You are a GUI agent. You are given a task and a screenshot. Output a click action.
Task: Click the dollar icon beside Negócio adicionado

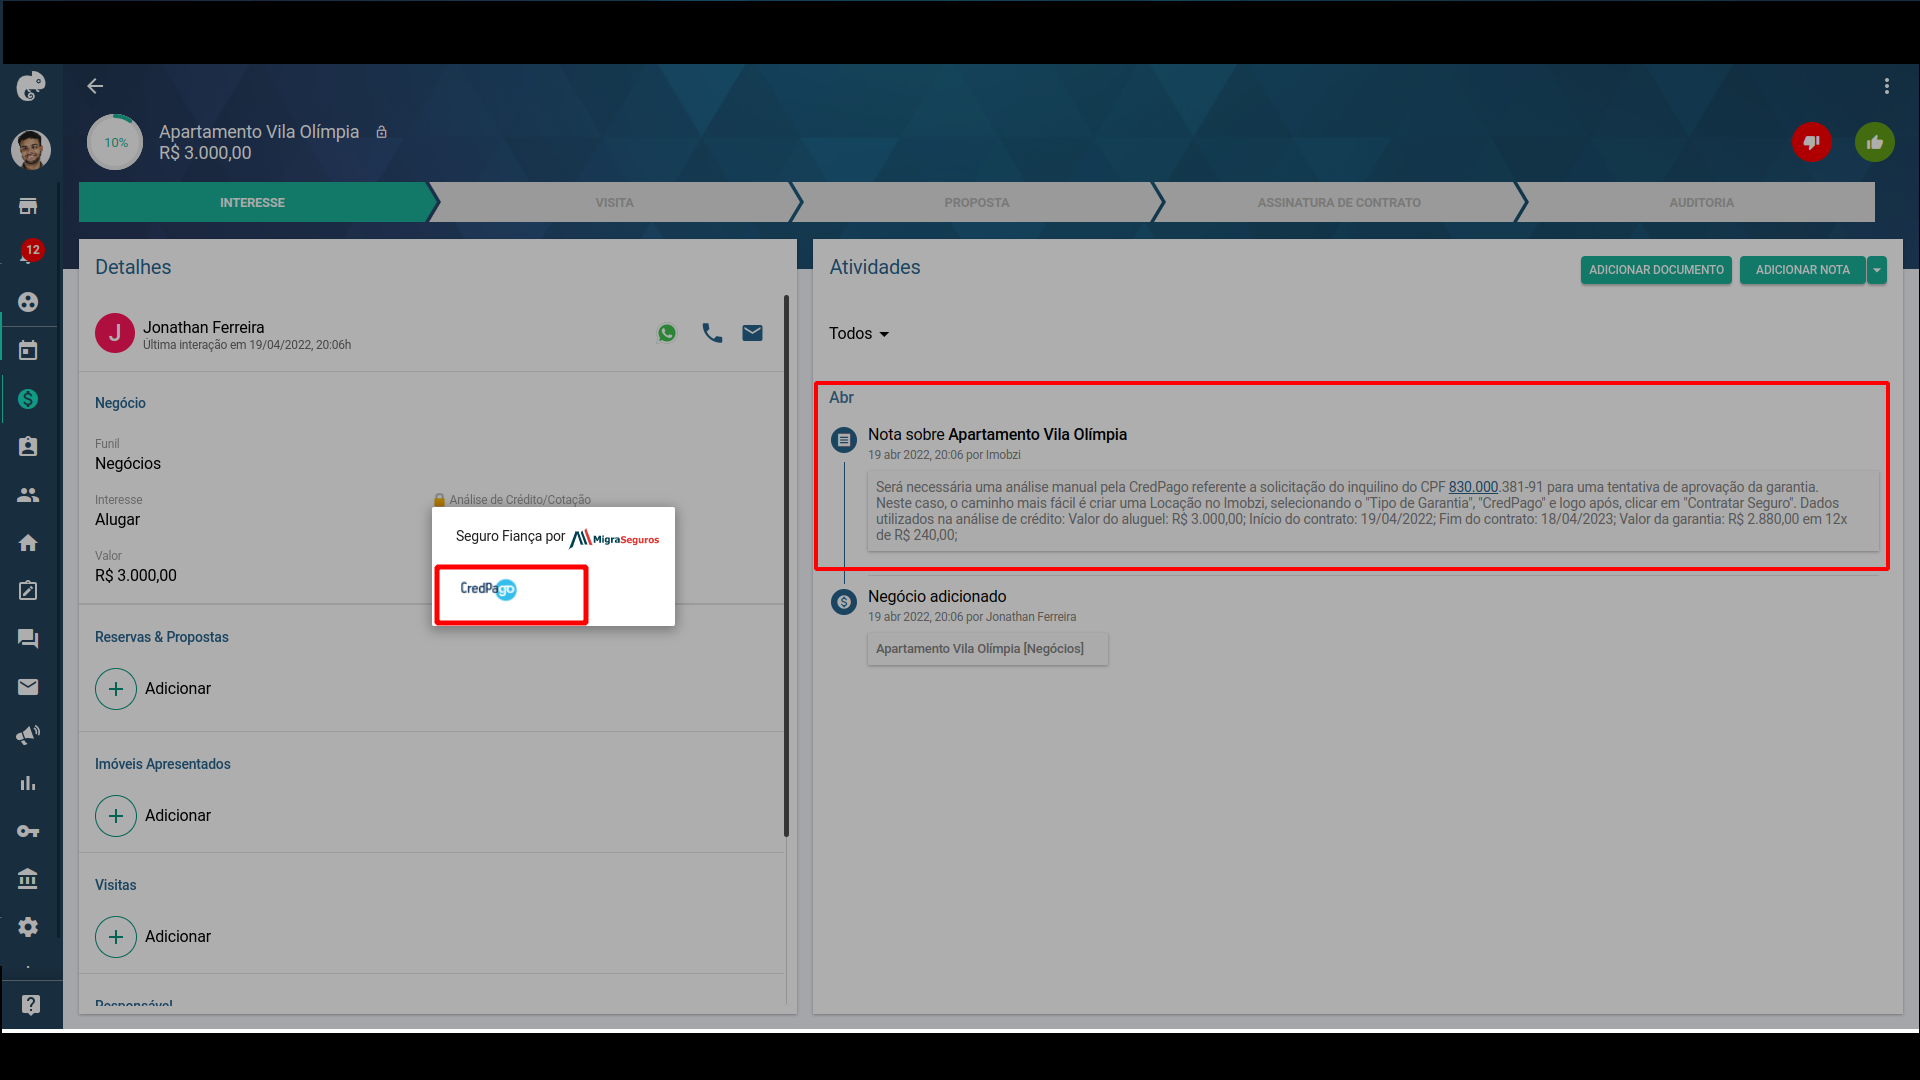844,602
